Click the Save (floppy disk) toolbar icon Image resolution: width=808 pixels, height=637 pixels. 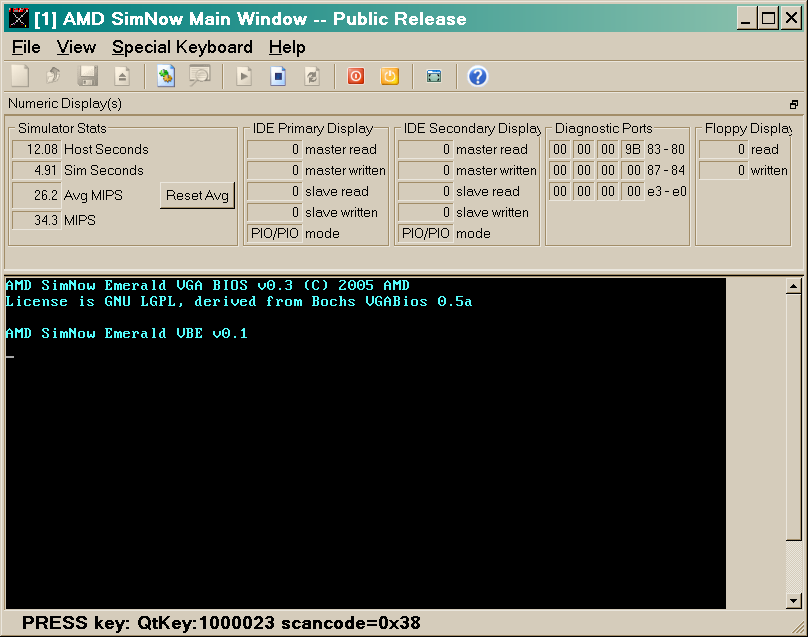click(88, 76)
